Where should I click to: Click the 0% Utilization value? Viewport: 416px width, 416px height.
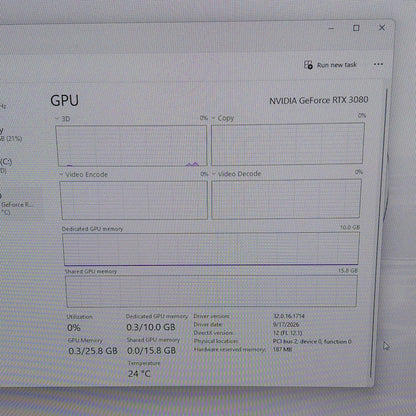click(x=74, y=328)
